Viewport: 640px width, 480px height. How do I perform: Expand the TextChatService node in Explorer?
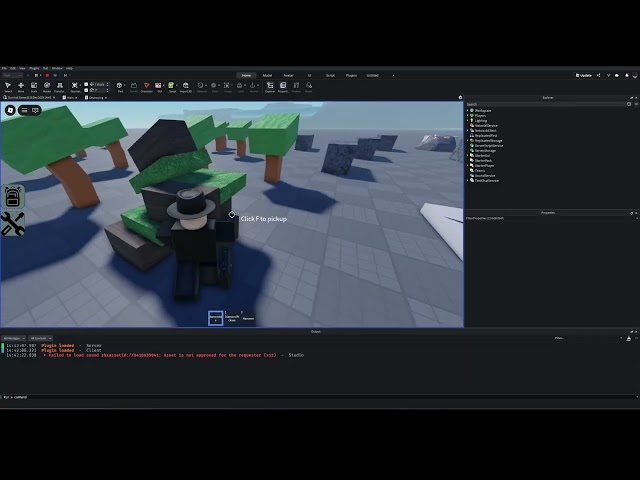click(468, 180)
